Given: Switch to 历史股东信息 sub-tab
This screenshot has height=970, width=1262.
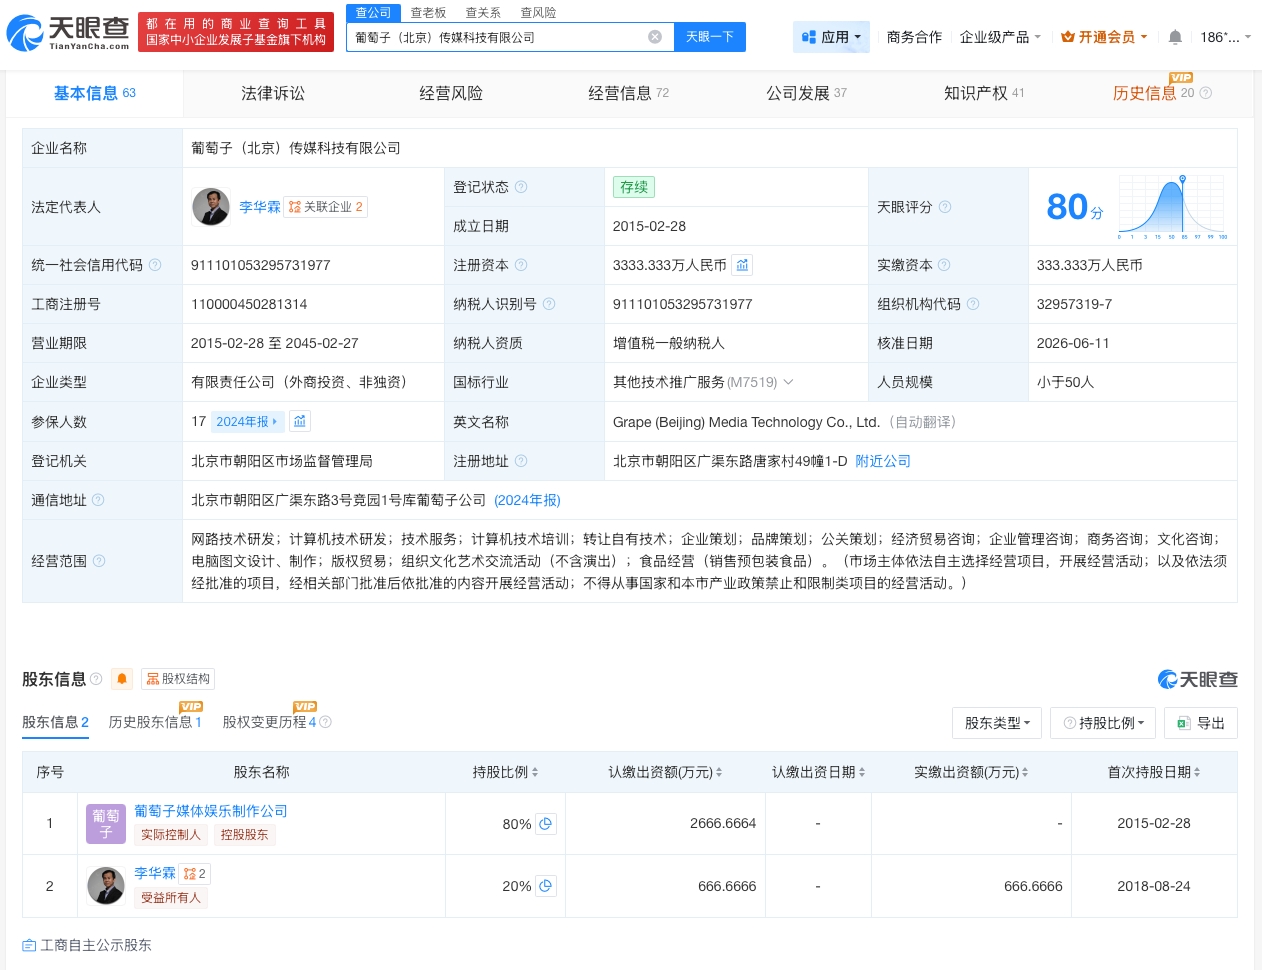Looking at the screenshot, I should pos(155,722).
